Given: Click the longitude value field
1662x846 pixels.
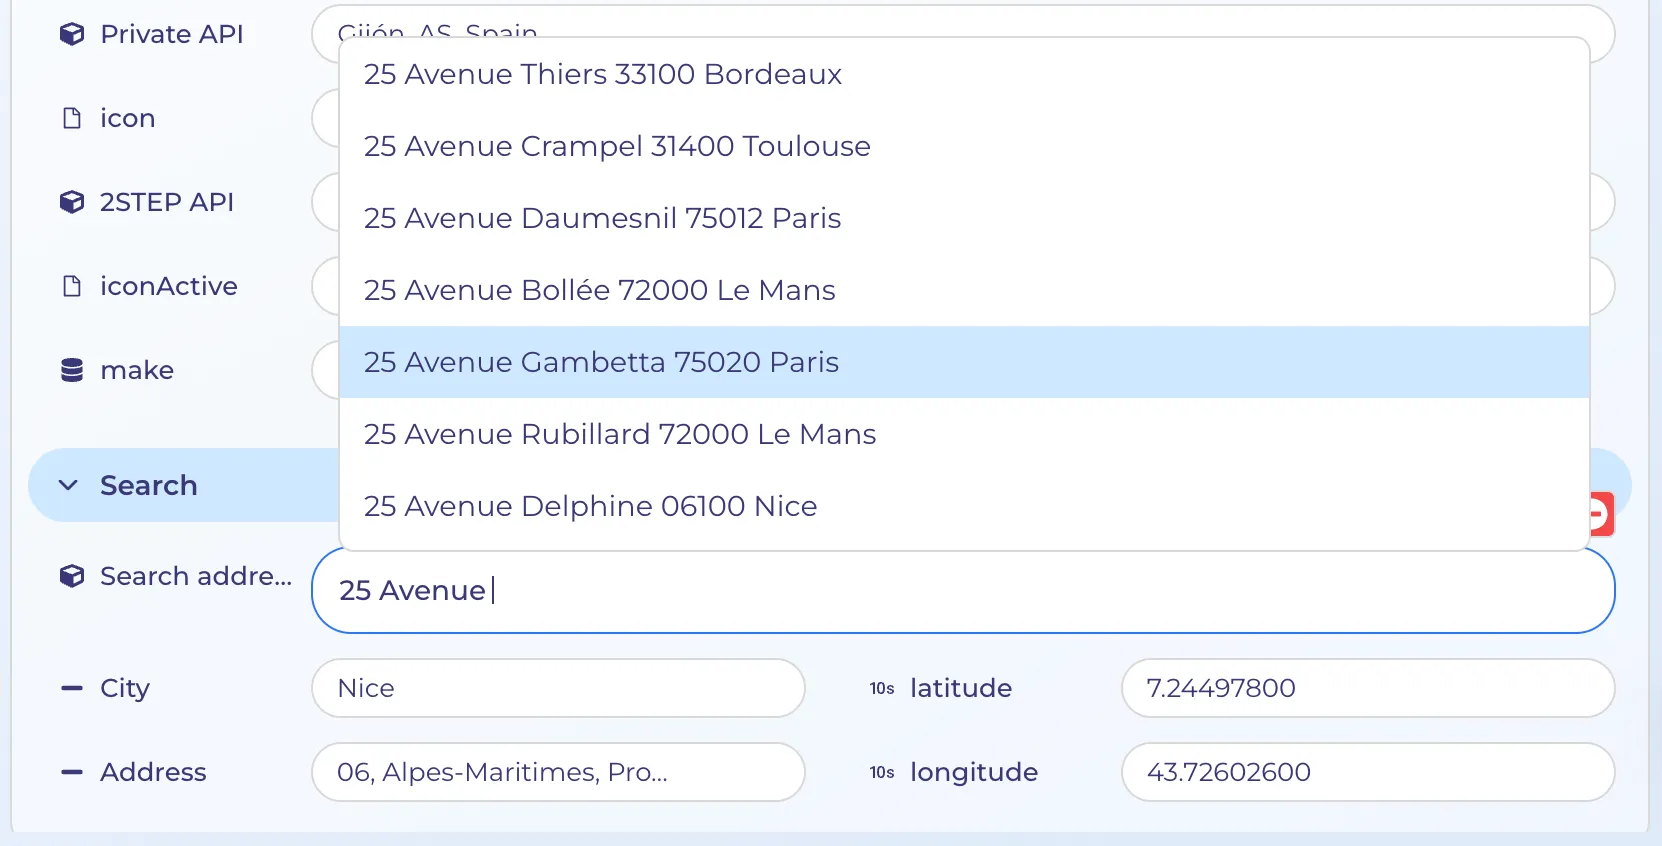Looking at the screenshot, I should pos(1368,772).
